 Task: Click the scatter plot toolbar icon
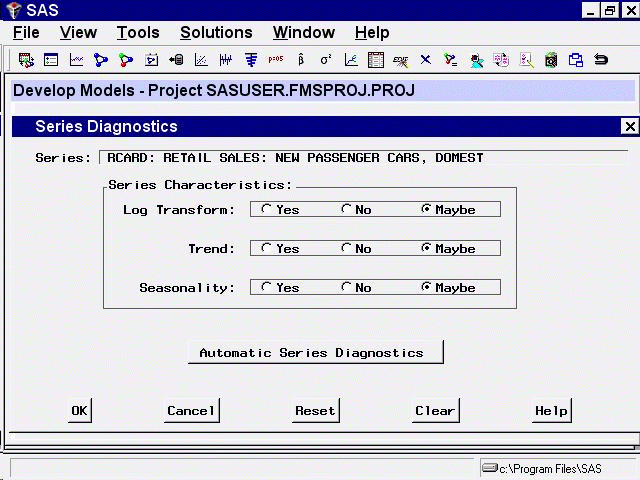point(201,60)
